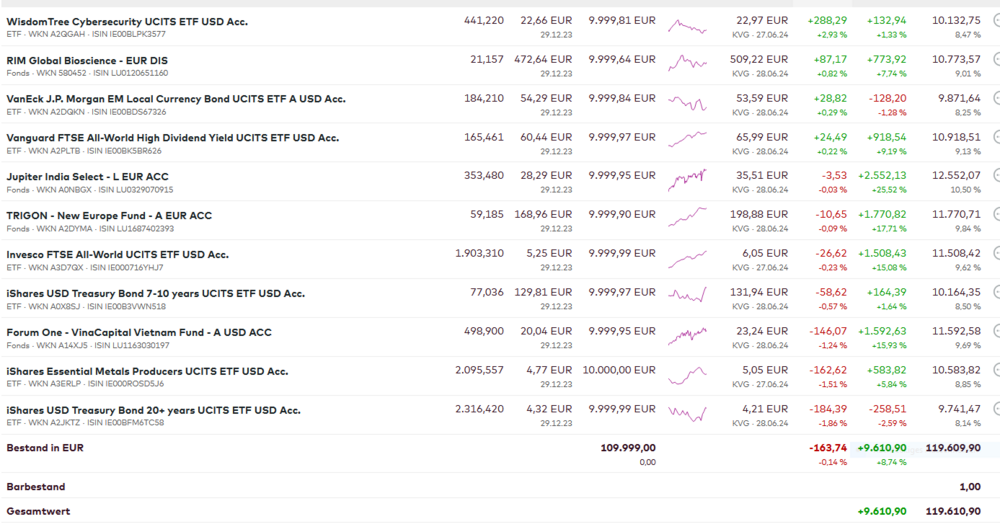1000x532 pixels.
Task: View sparkline chart for VanEck EM Bond ETF
Action: pos(687,103)
